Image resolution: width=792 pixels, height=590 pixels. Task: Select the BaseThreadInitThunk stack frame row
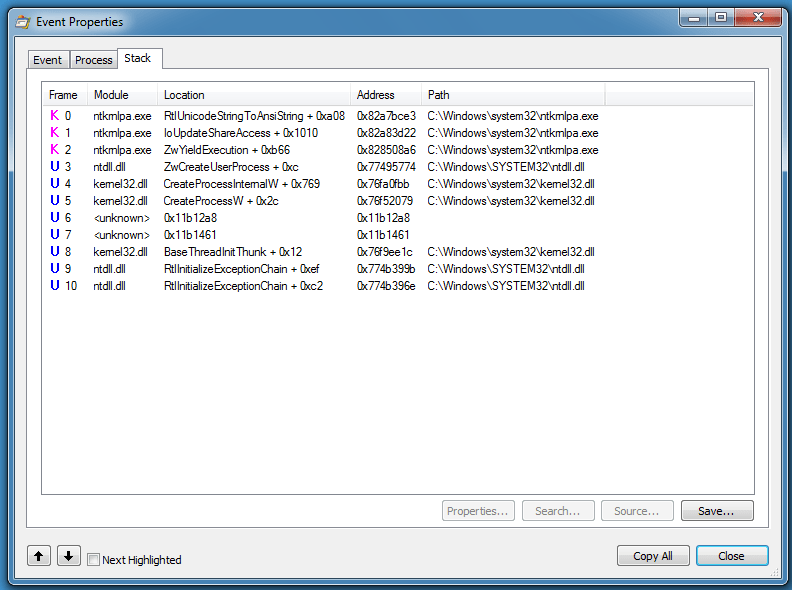232,252
